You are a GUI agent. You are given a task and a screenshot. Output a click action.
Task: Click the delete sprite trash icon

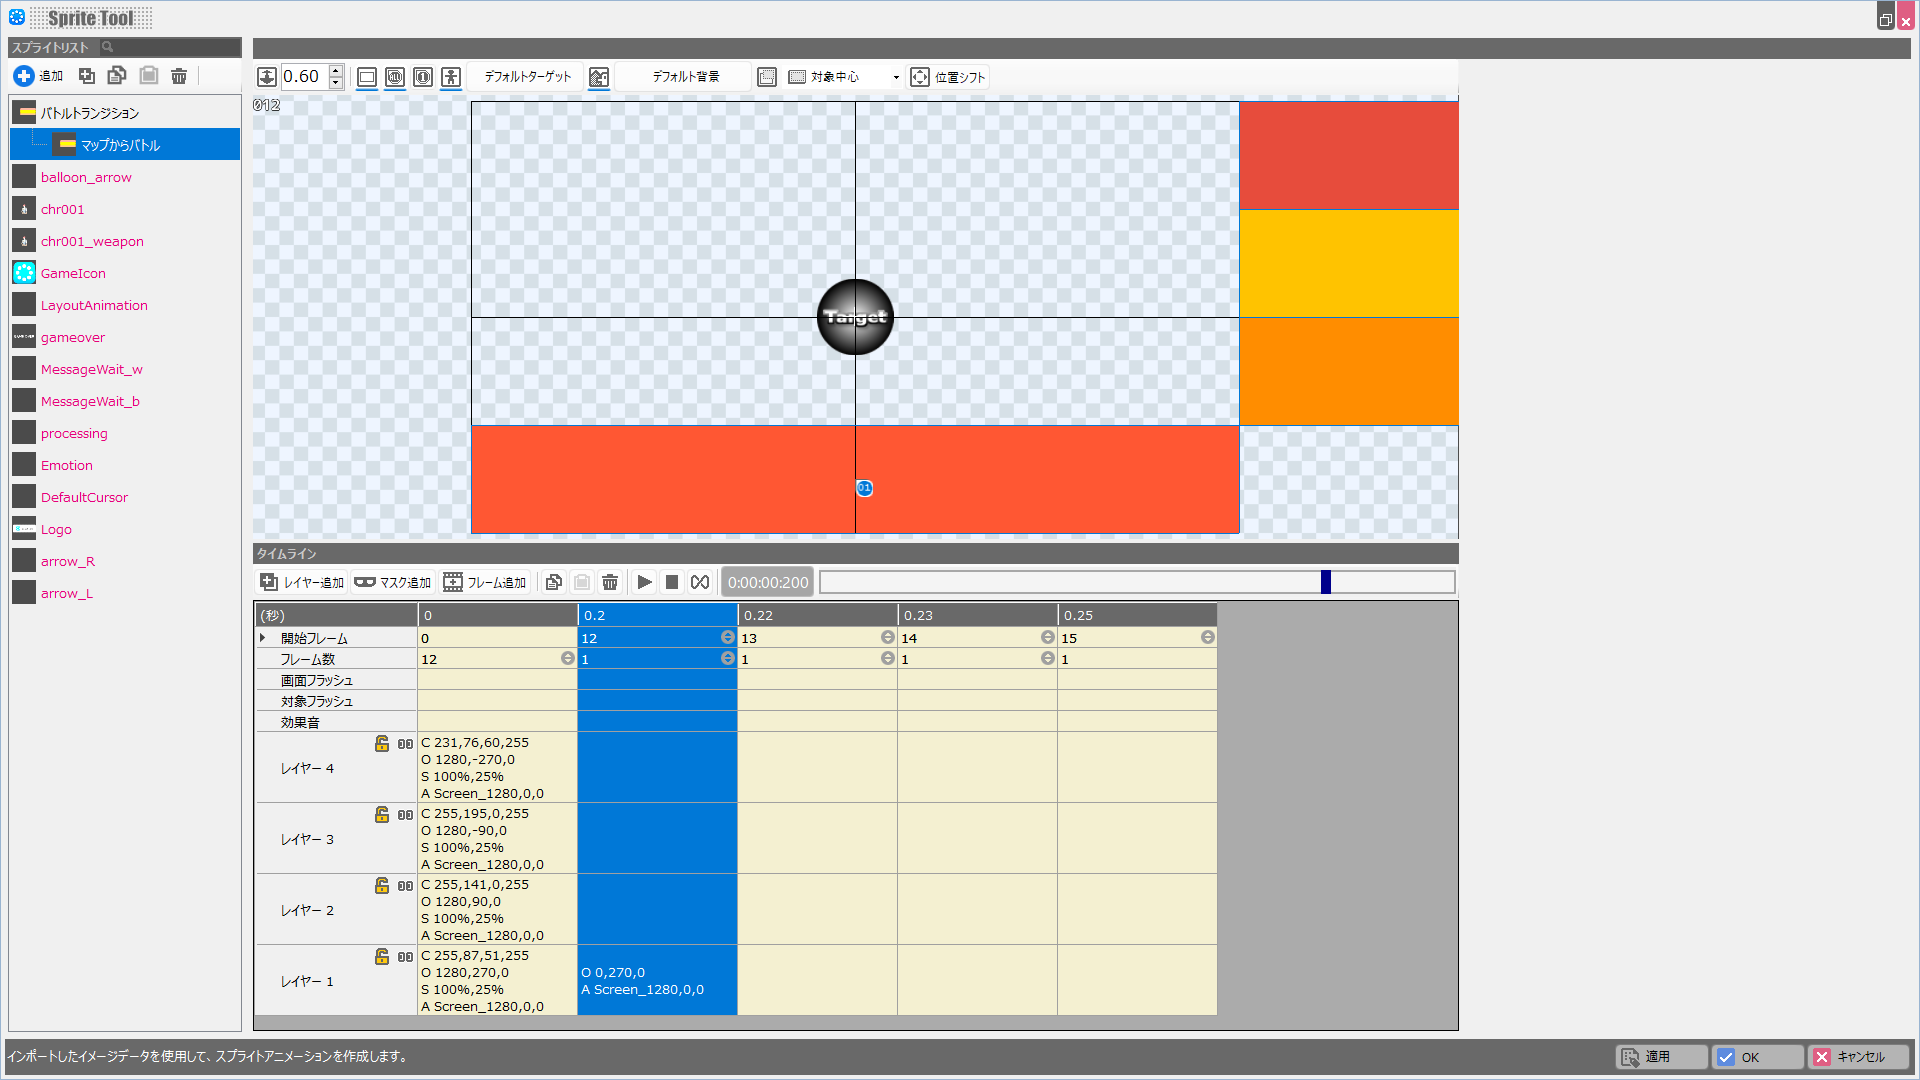coord(179,76)
